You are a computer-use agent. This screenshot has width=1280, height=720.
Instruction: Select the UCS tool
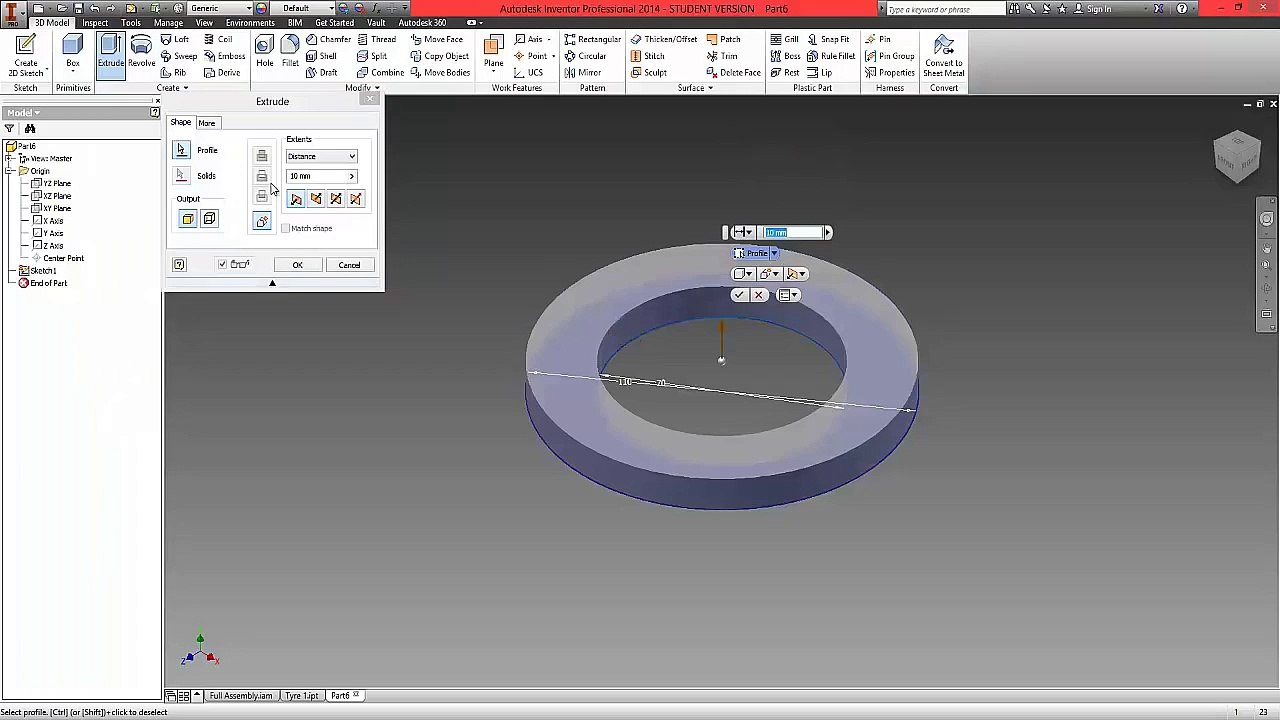[528, 73]
